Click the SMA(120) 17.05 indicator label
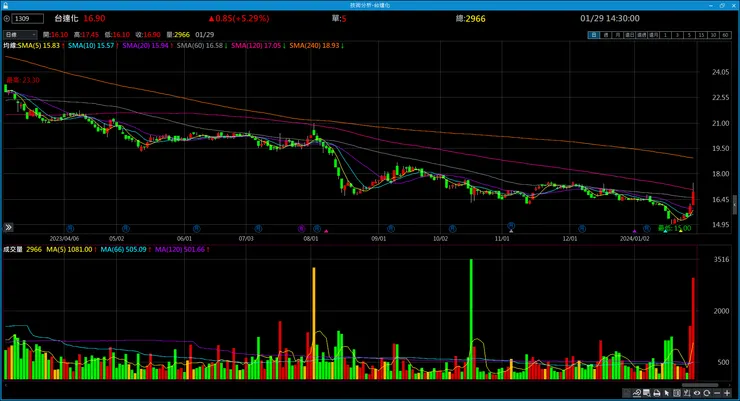Viewport: 740px width, 401px height. tap(258, 46)
